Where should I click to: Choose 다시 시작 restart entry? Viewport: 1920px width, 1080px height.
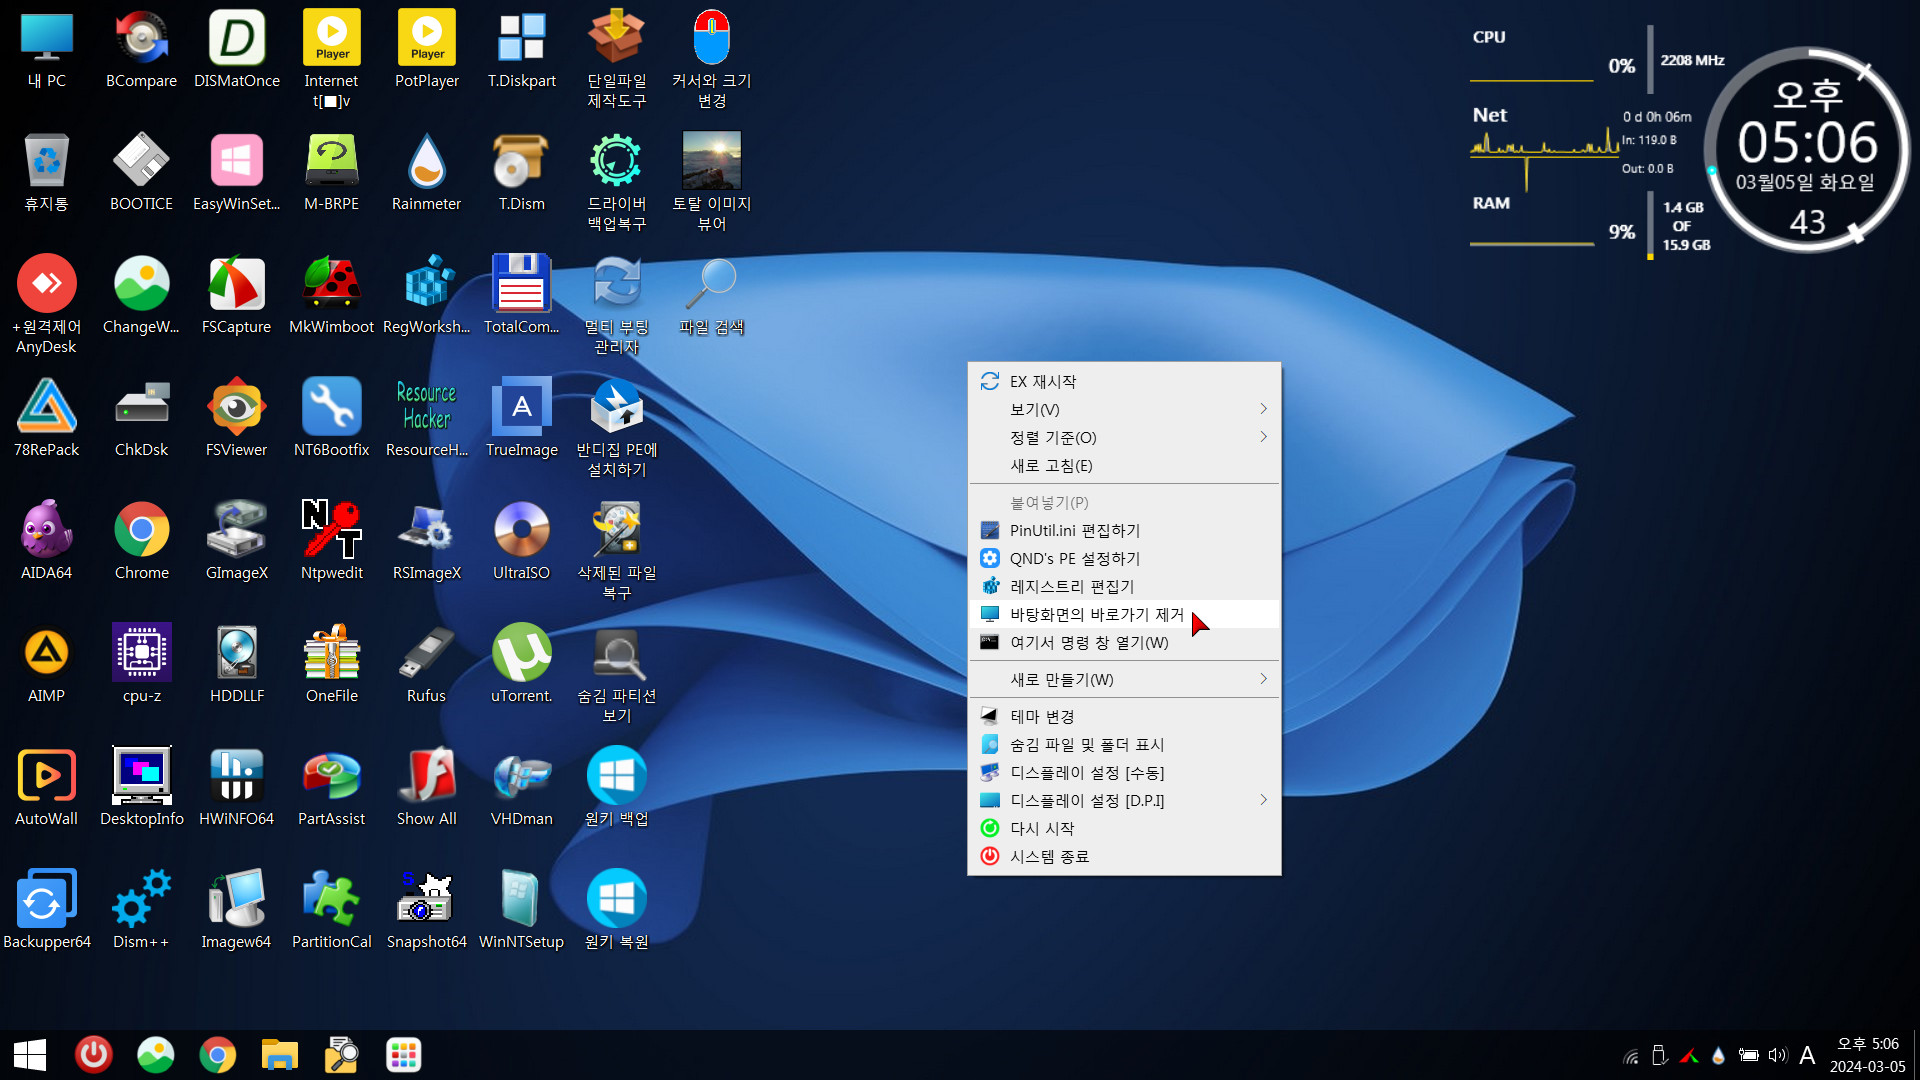1124,828
